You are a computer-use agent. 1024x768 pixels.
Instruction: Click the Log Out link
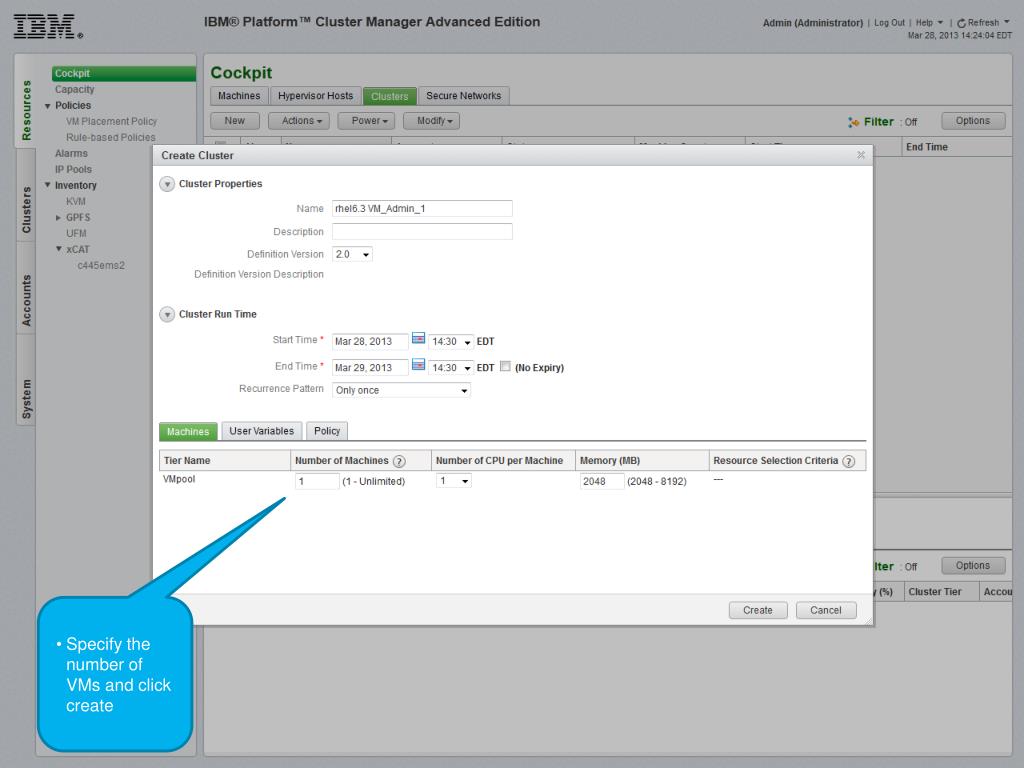[x=889, y=23]
